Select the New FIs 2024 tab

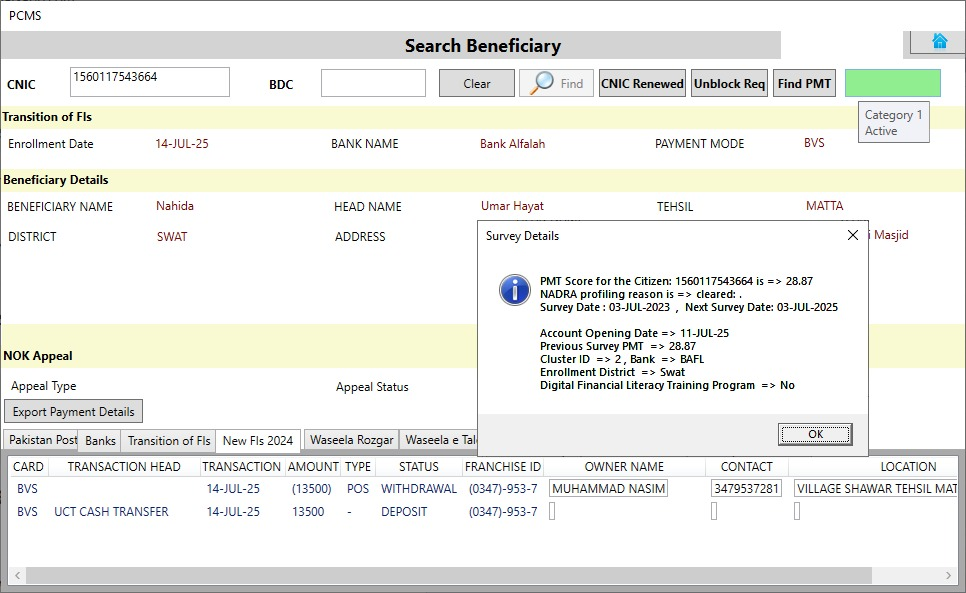point(258,440)
